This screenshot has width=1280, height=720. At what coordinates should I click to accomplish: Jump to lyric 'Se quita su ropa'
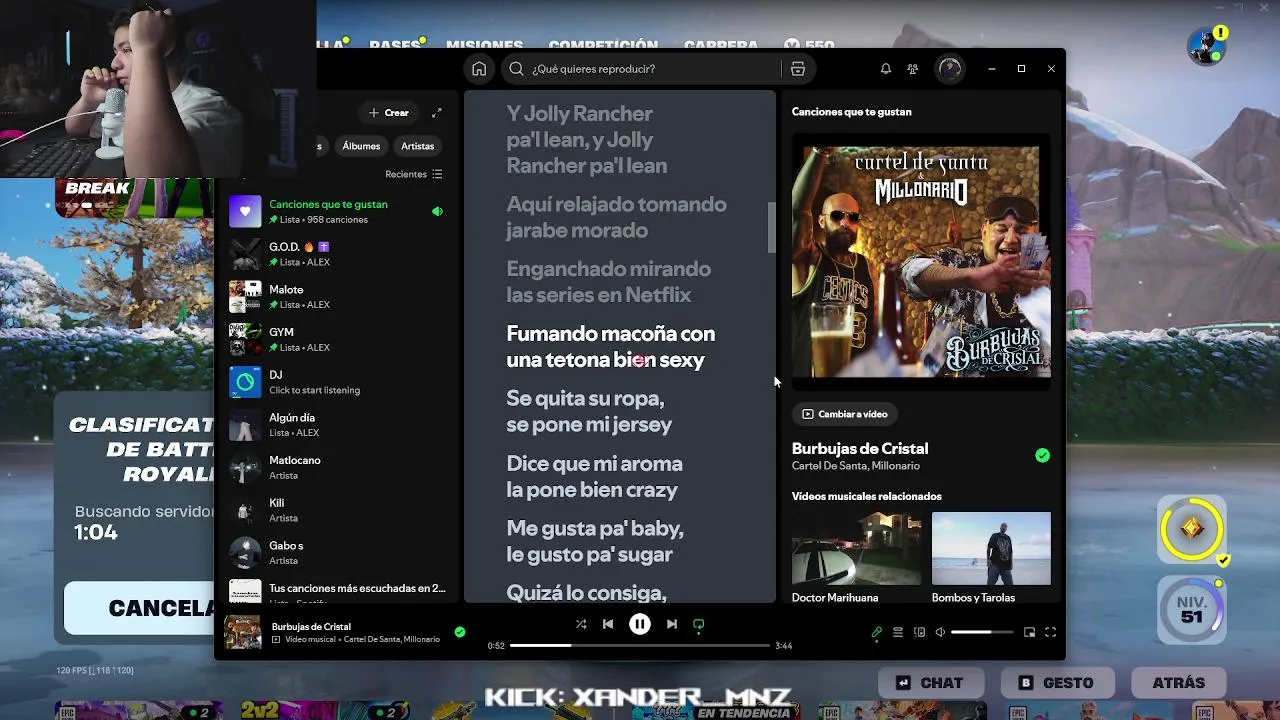click(589, 411)
